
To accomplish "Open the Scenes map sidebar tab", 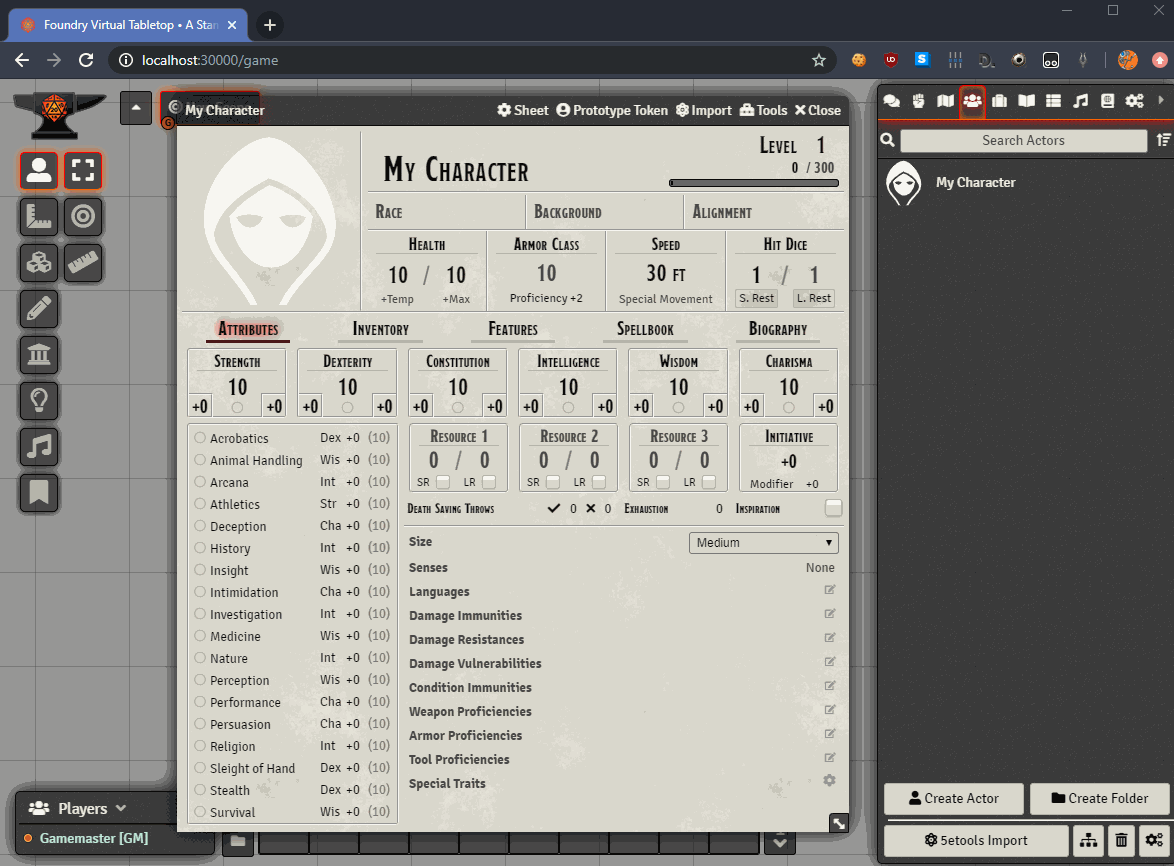I will coord(945,101).
